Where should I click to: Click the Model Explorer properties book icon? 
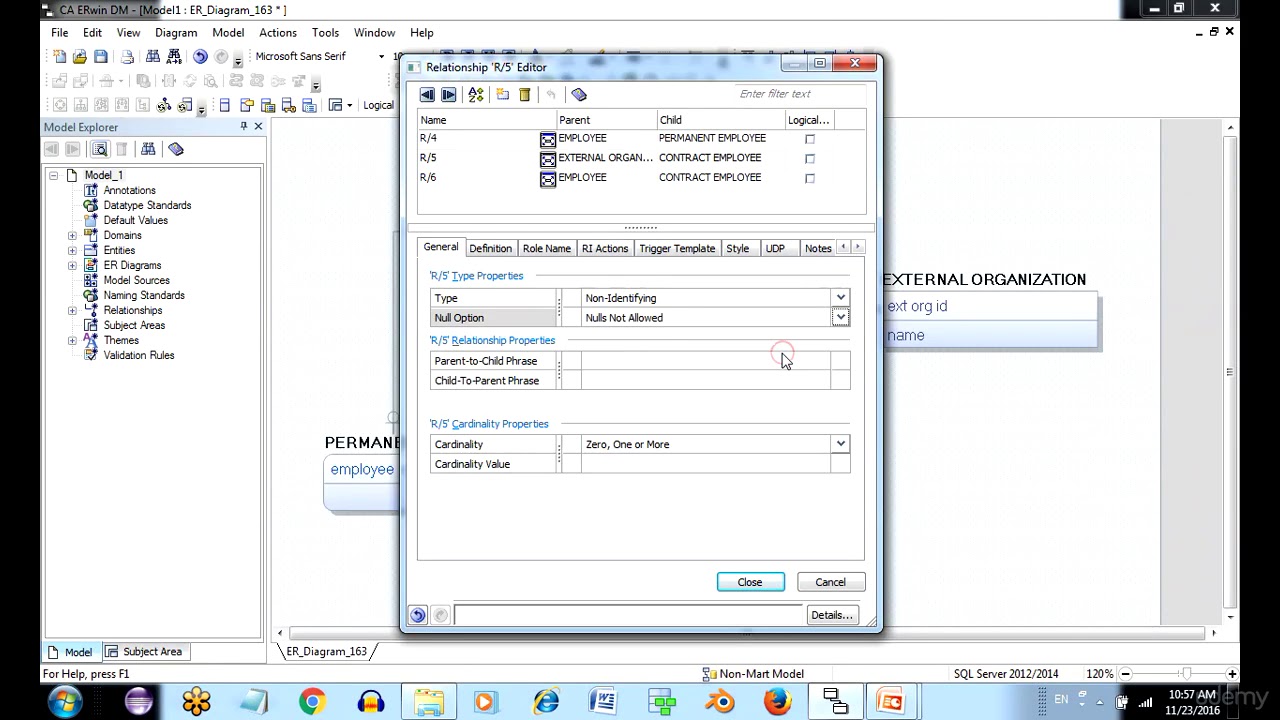(176, 149)
